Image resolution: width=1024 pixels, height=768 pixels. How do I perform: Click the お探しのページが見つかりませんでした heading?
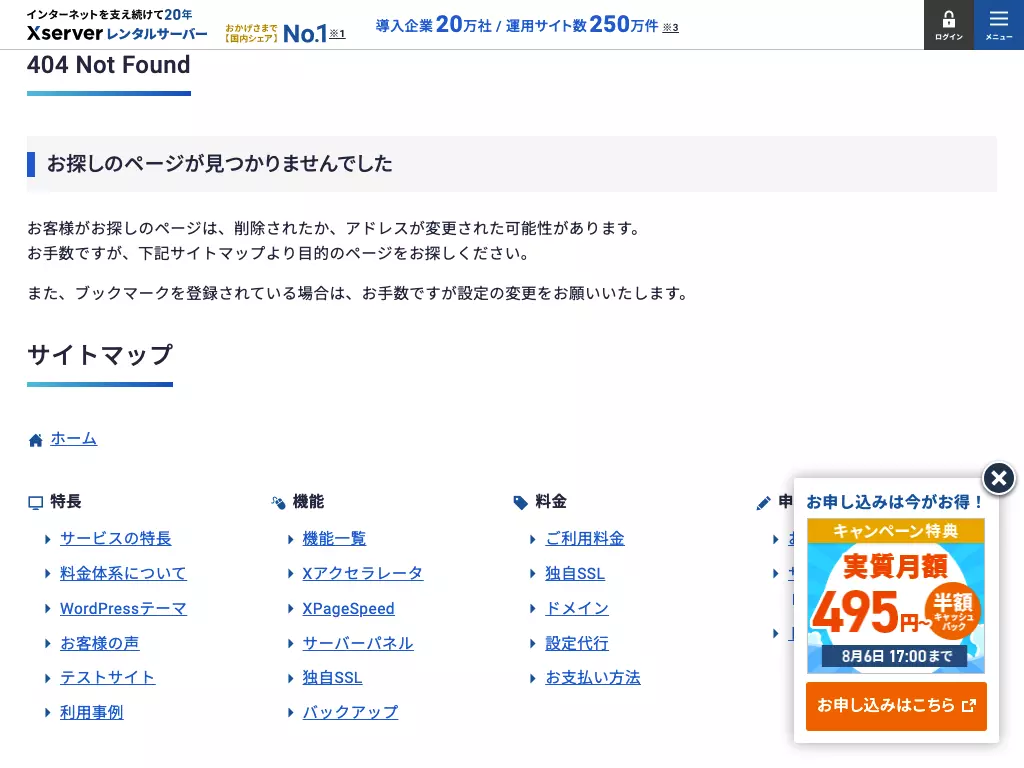tap(219, 163)
